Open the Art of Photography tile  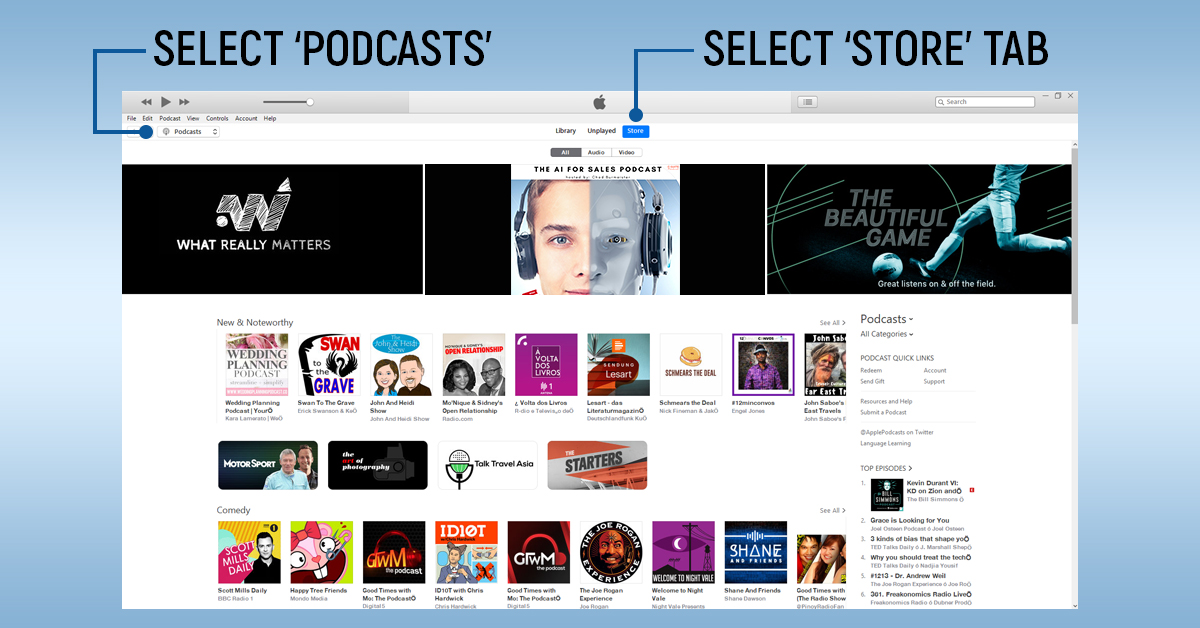pos(378,465)
